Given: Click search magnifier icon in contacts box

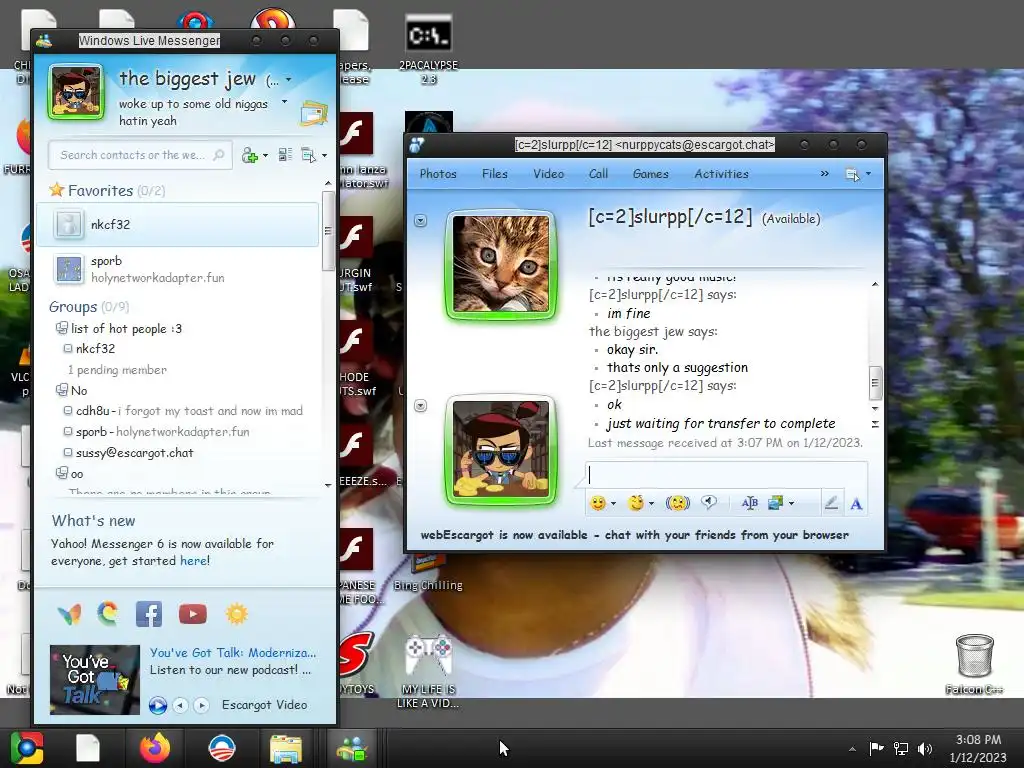Looking at the screenshot, I should click(x=219, y=155).
